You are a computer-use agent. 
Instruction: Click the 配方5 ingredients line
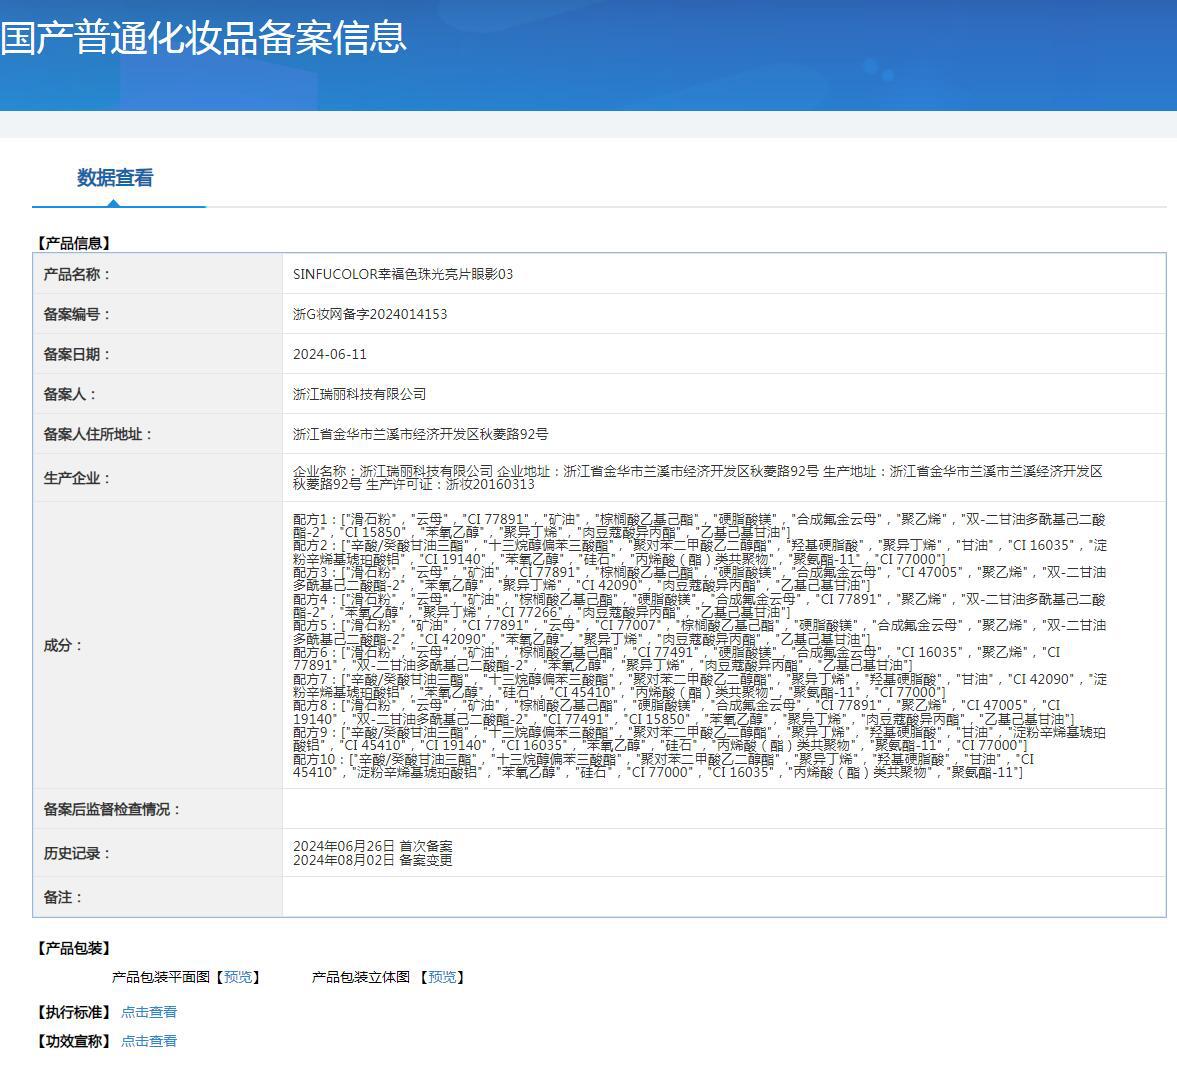[699, 632]
